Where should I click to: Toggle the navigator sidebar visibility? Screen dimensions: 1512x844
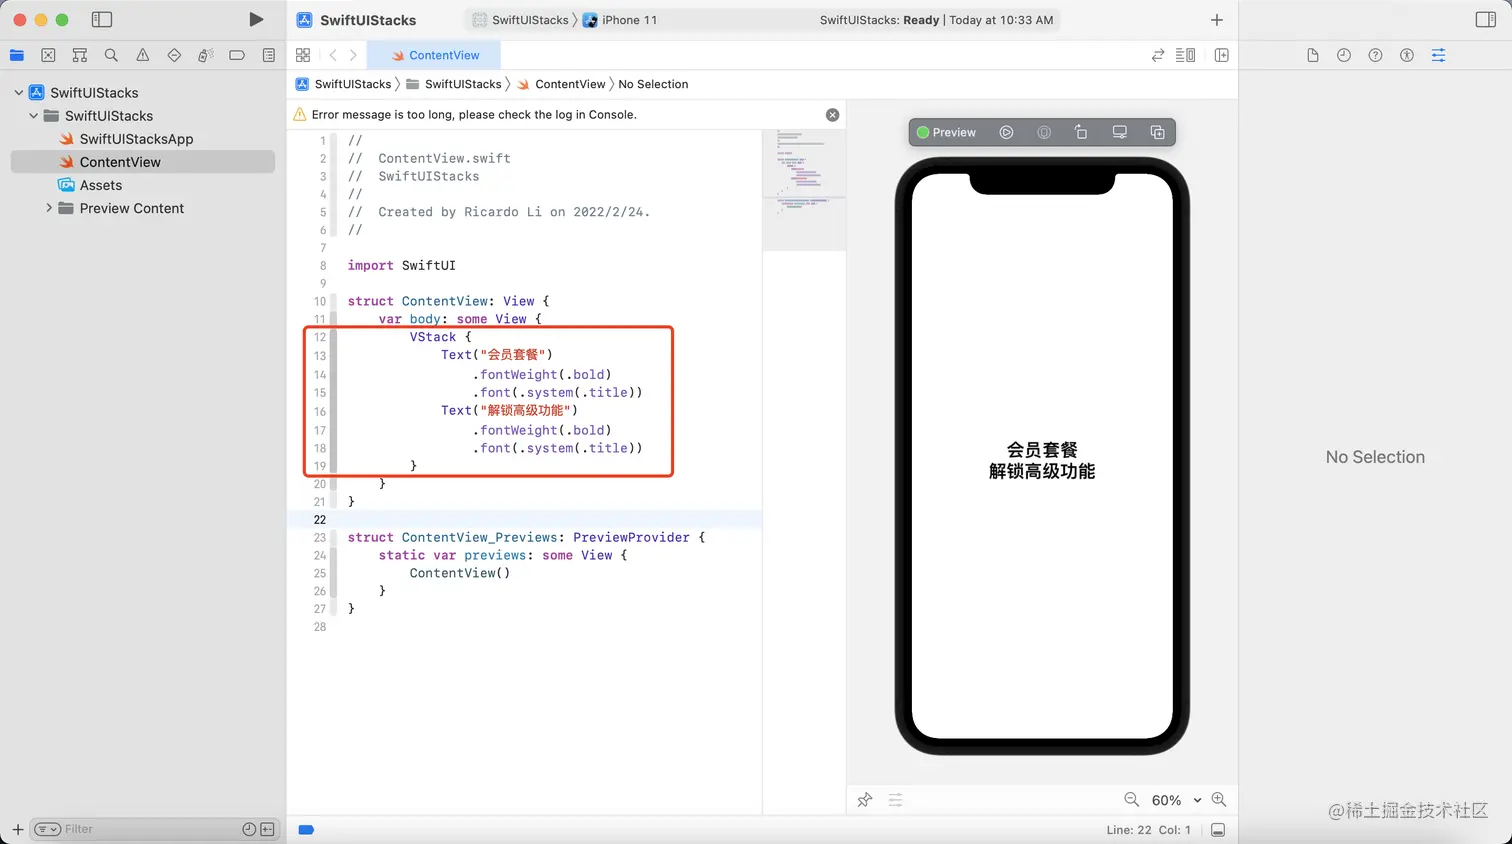101,19
